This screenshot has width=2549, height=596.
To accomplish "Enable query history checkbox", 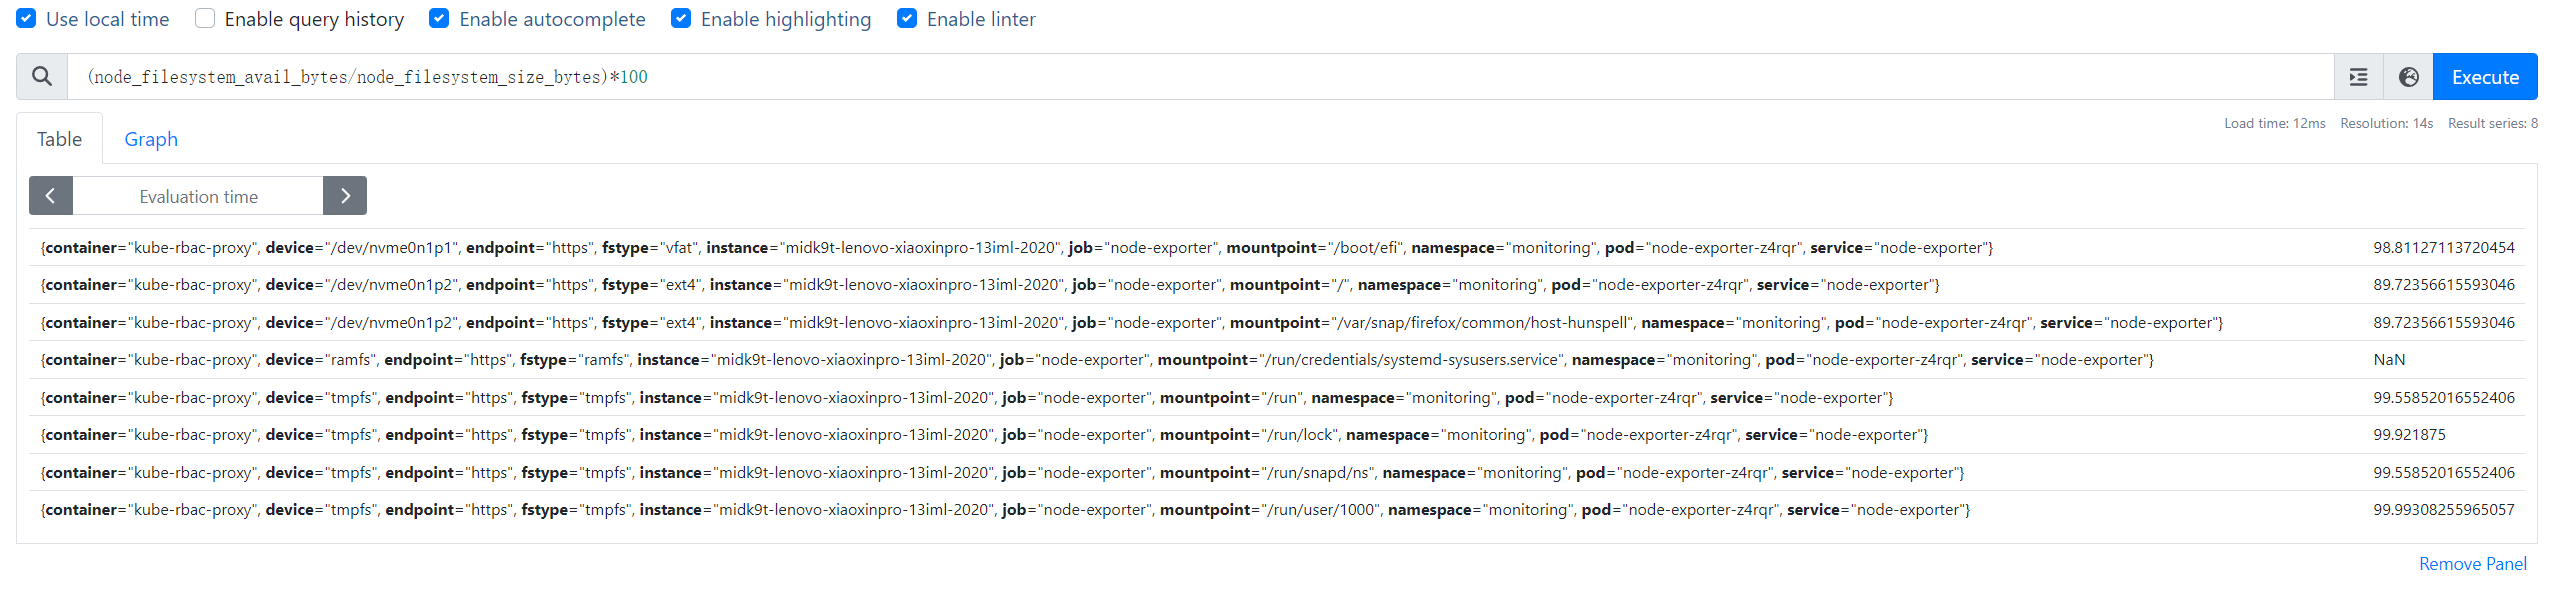I will tap(205, 19).
